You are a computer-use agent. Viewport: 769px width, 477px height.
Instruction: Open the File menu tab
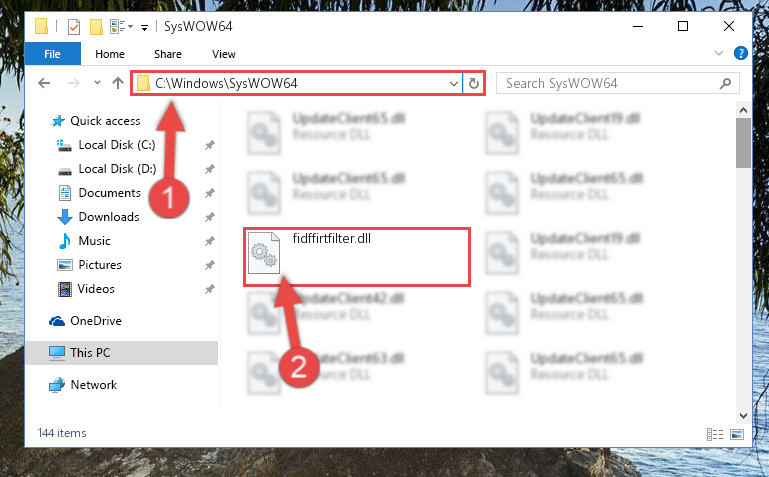coord(52,53)
